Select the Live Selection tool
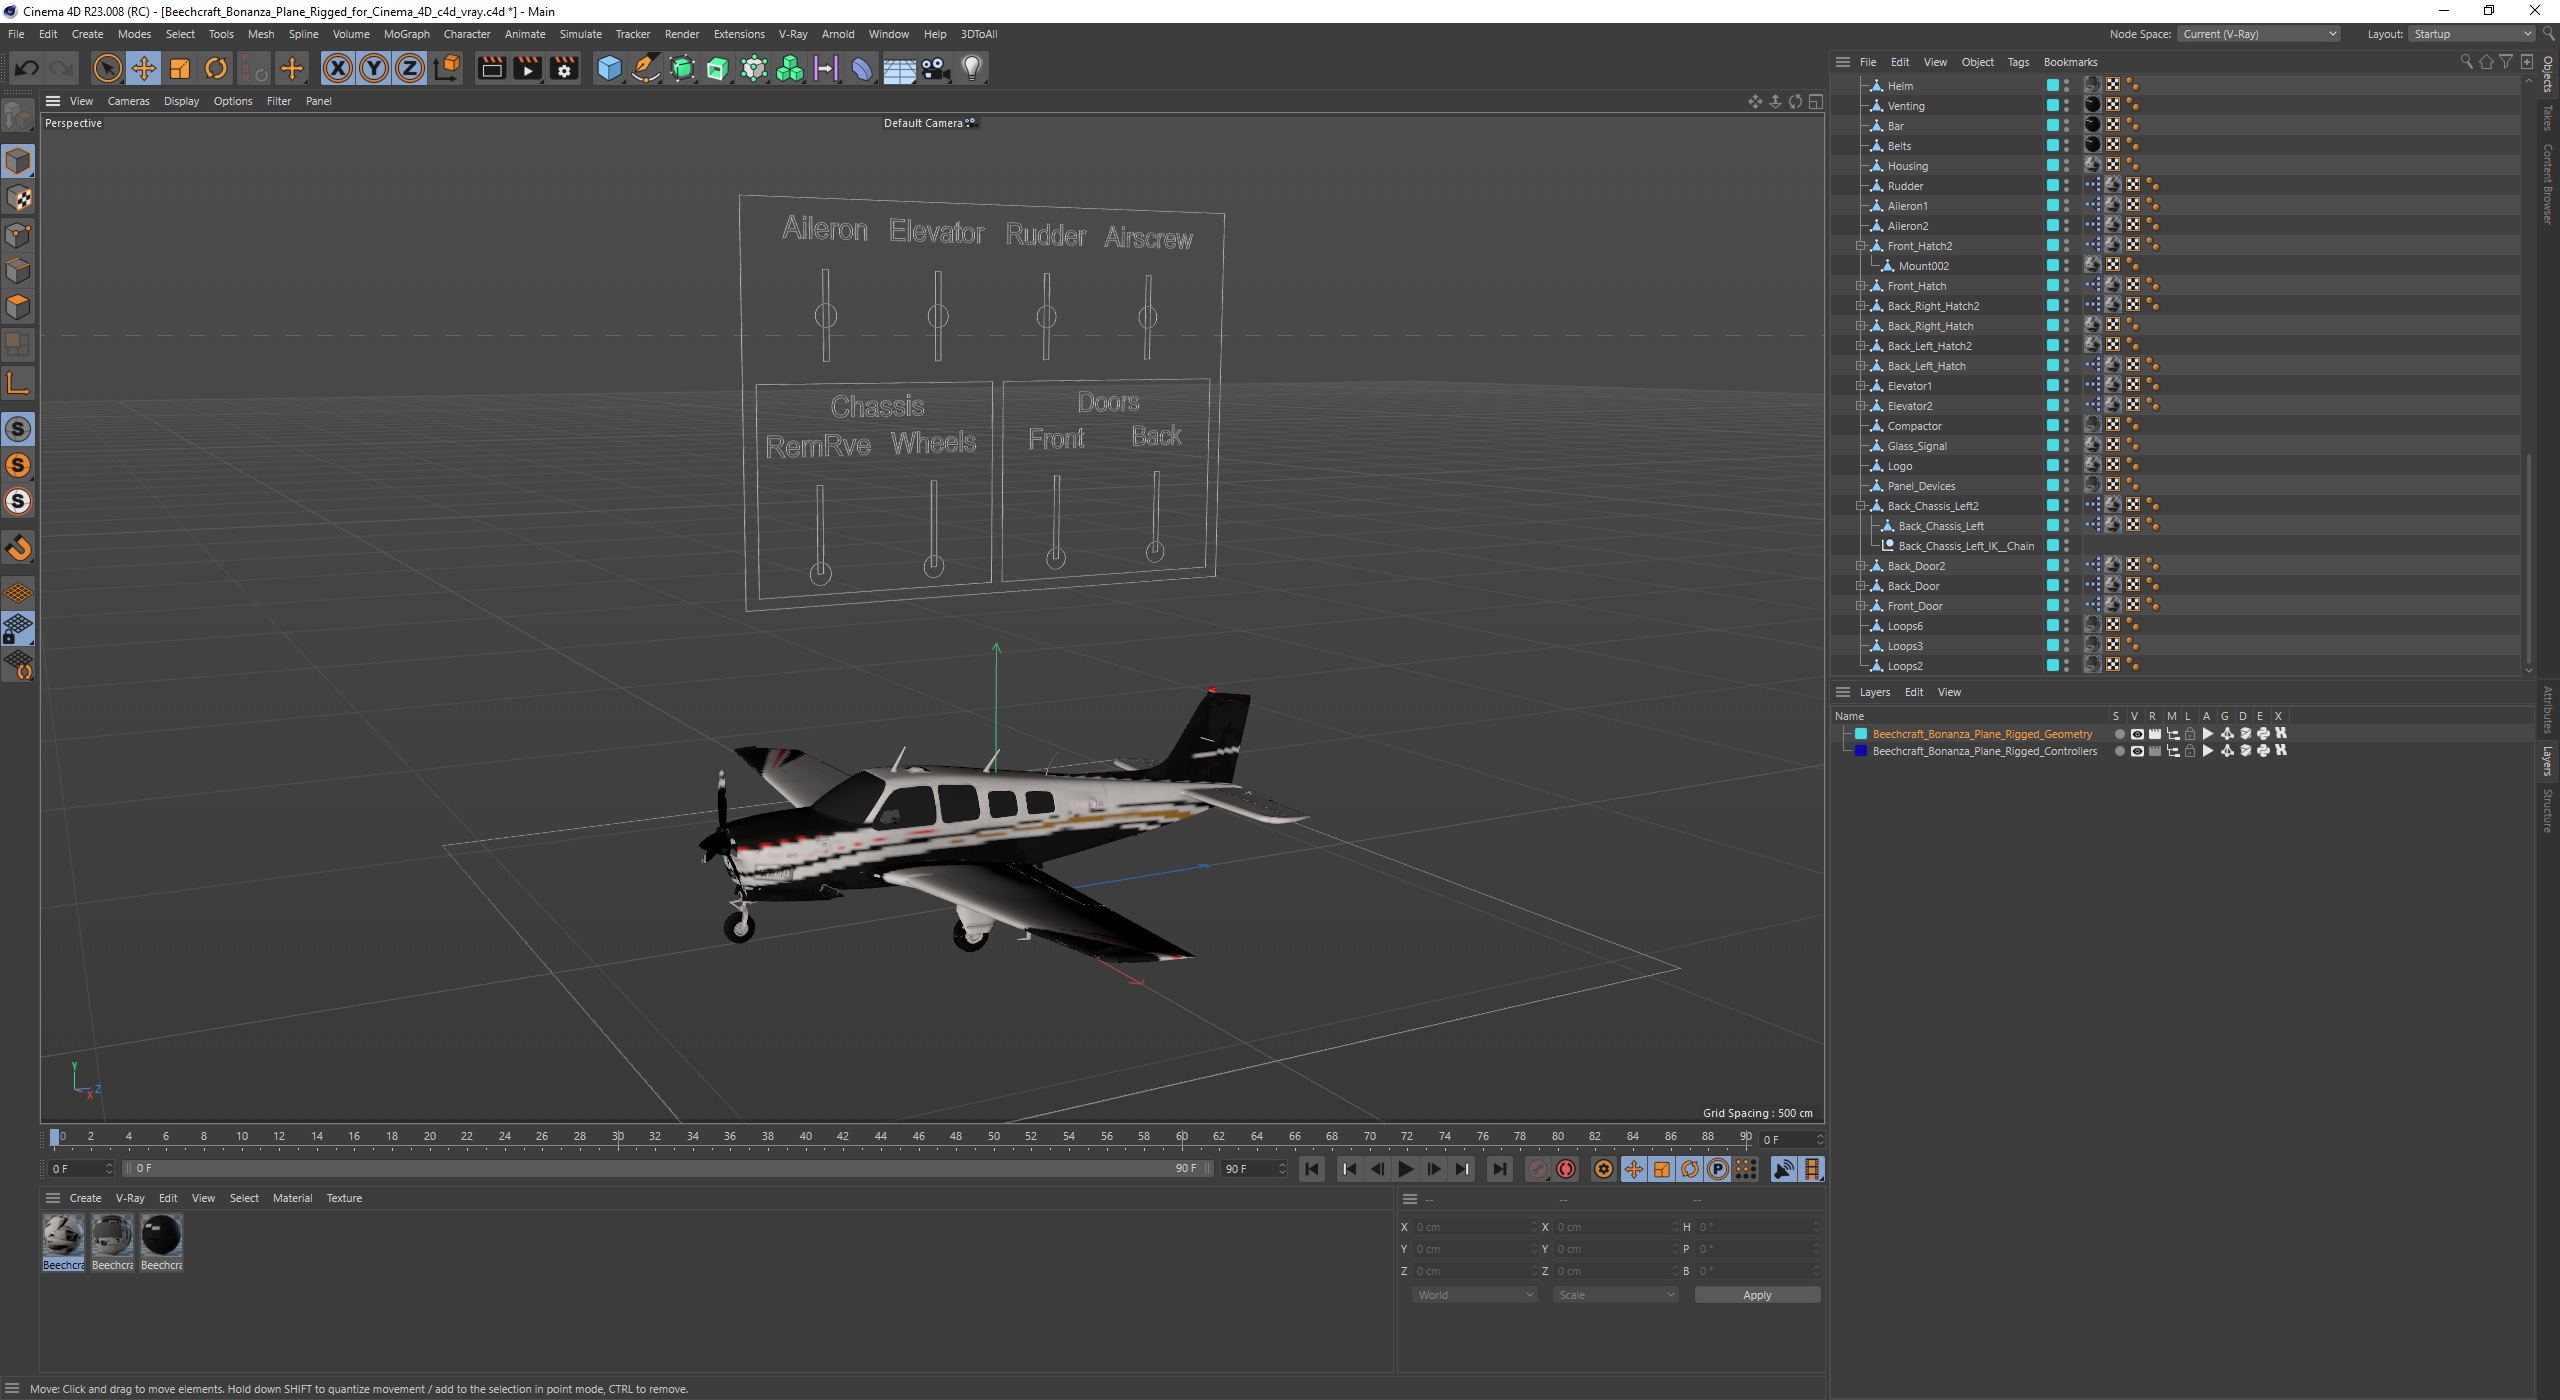Screen dimensions: 2560x1400 click(107, 68)
